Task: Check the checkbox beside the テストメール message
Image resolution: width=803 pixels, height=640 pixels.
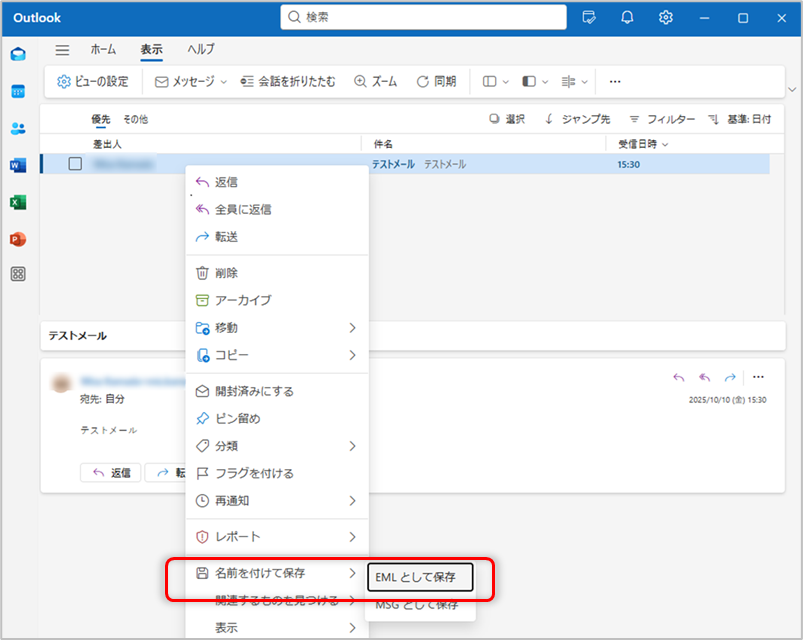Action: pyautogui.click(x=75, y=164)
